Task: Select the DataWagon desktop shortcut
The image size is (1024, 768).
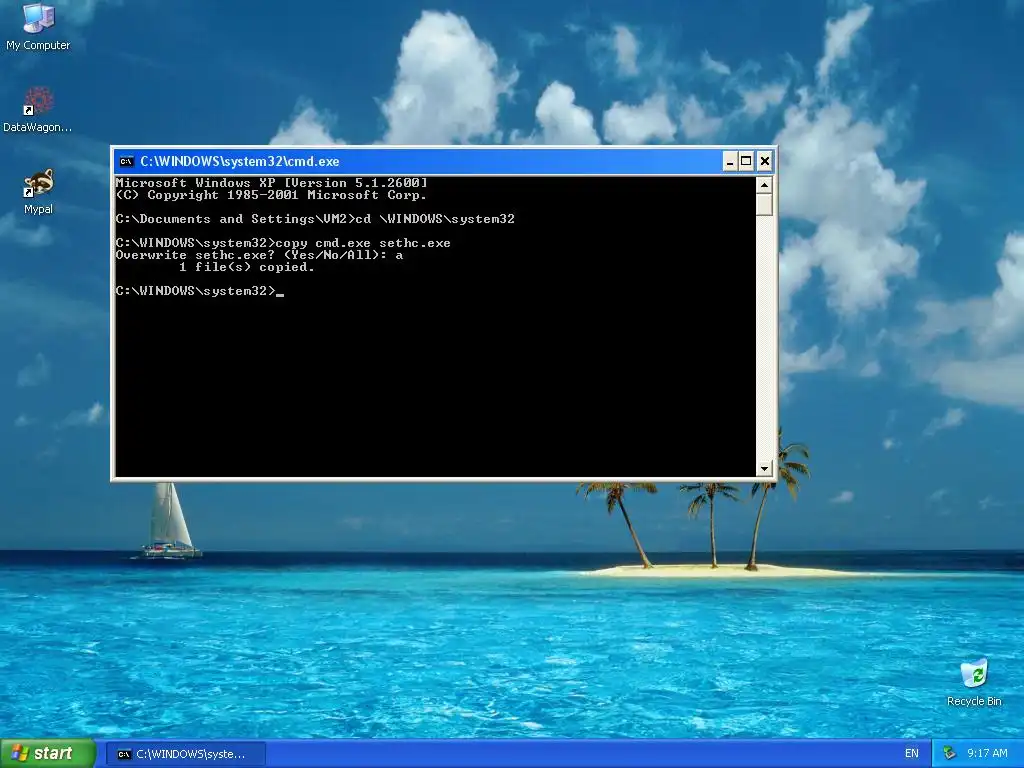Action: click(x=38, y=110)
